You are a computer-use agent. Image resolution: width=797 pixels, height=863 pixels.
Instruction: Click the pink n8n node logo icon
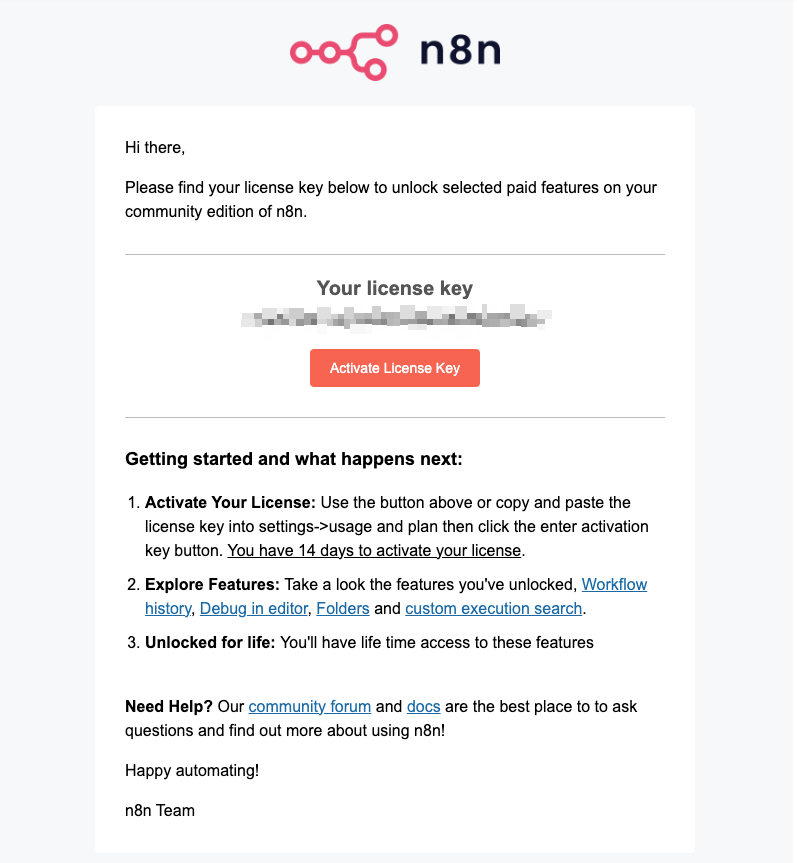(x=344, y=52)
